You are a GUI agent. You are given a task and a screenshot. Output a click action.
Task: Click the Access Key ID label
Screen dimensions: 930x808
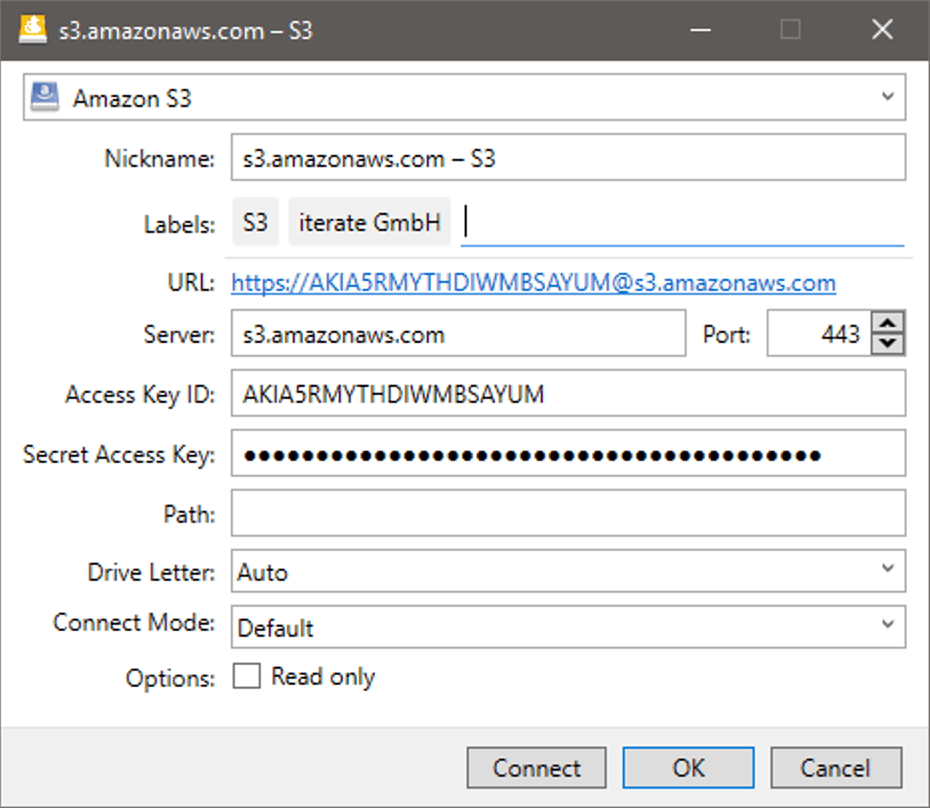point(140,395)
